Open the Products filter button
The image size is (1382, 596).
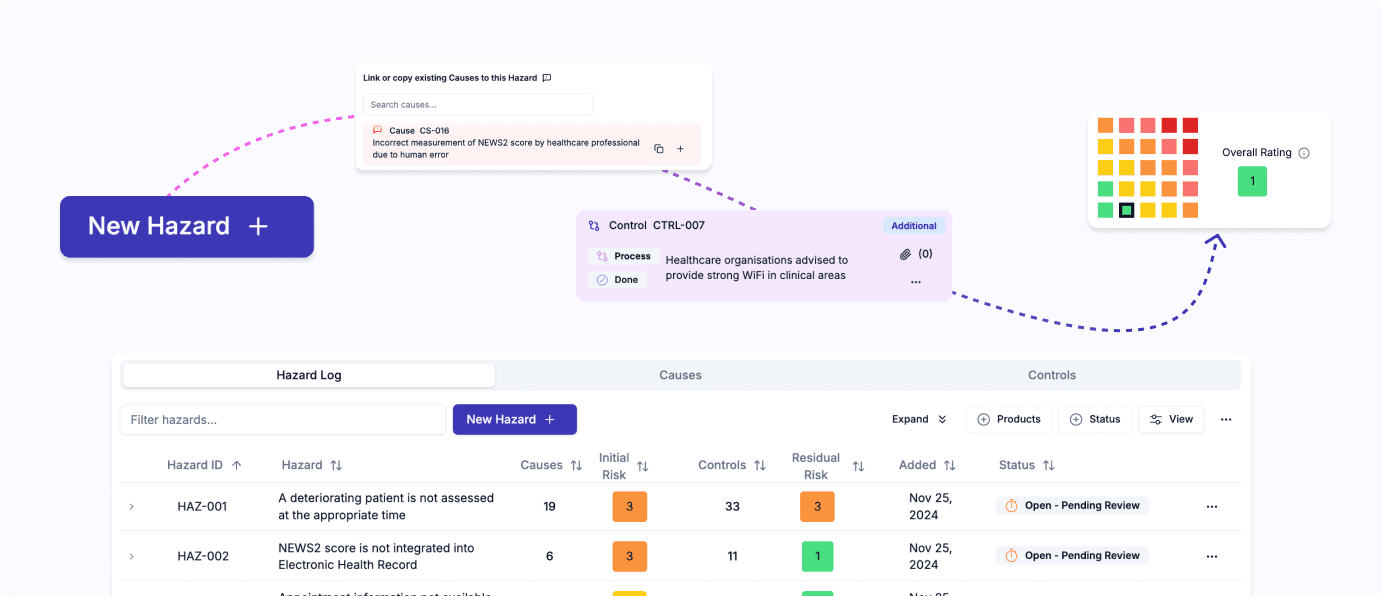pyautogui.click(x=1009, y=420)
